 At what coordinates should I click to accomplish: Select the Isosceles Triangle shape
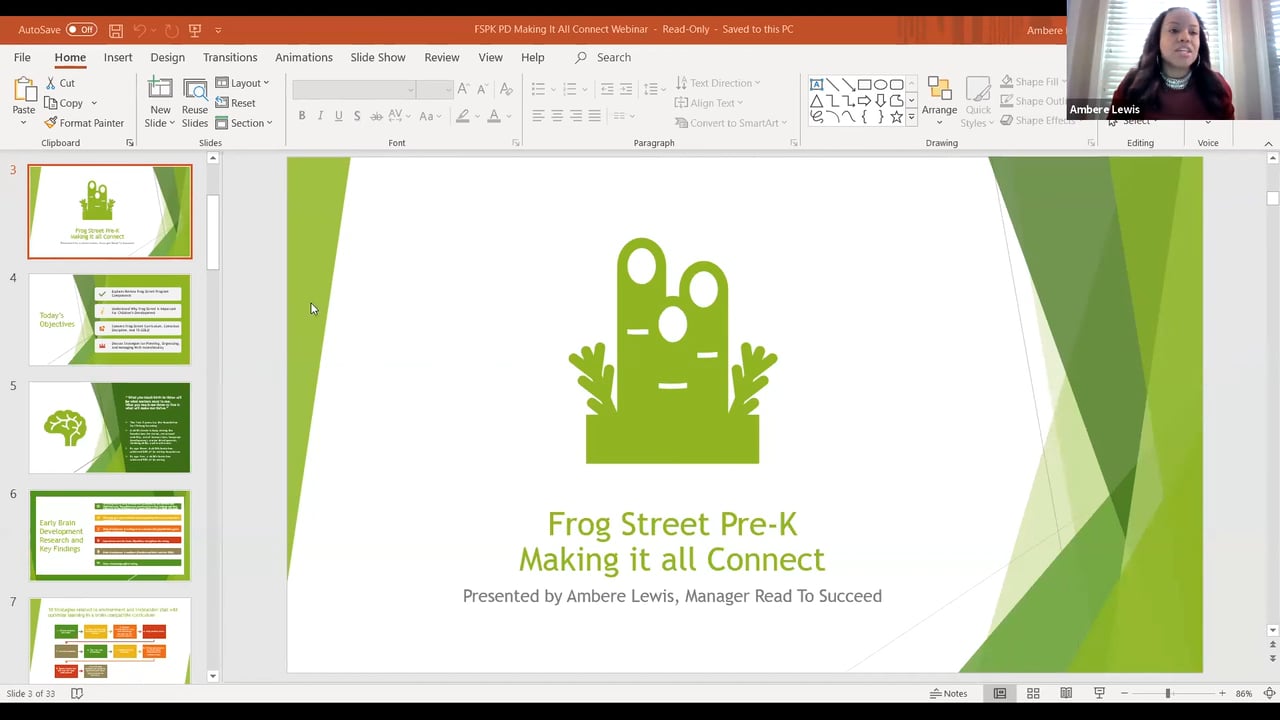(816, 101)
